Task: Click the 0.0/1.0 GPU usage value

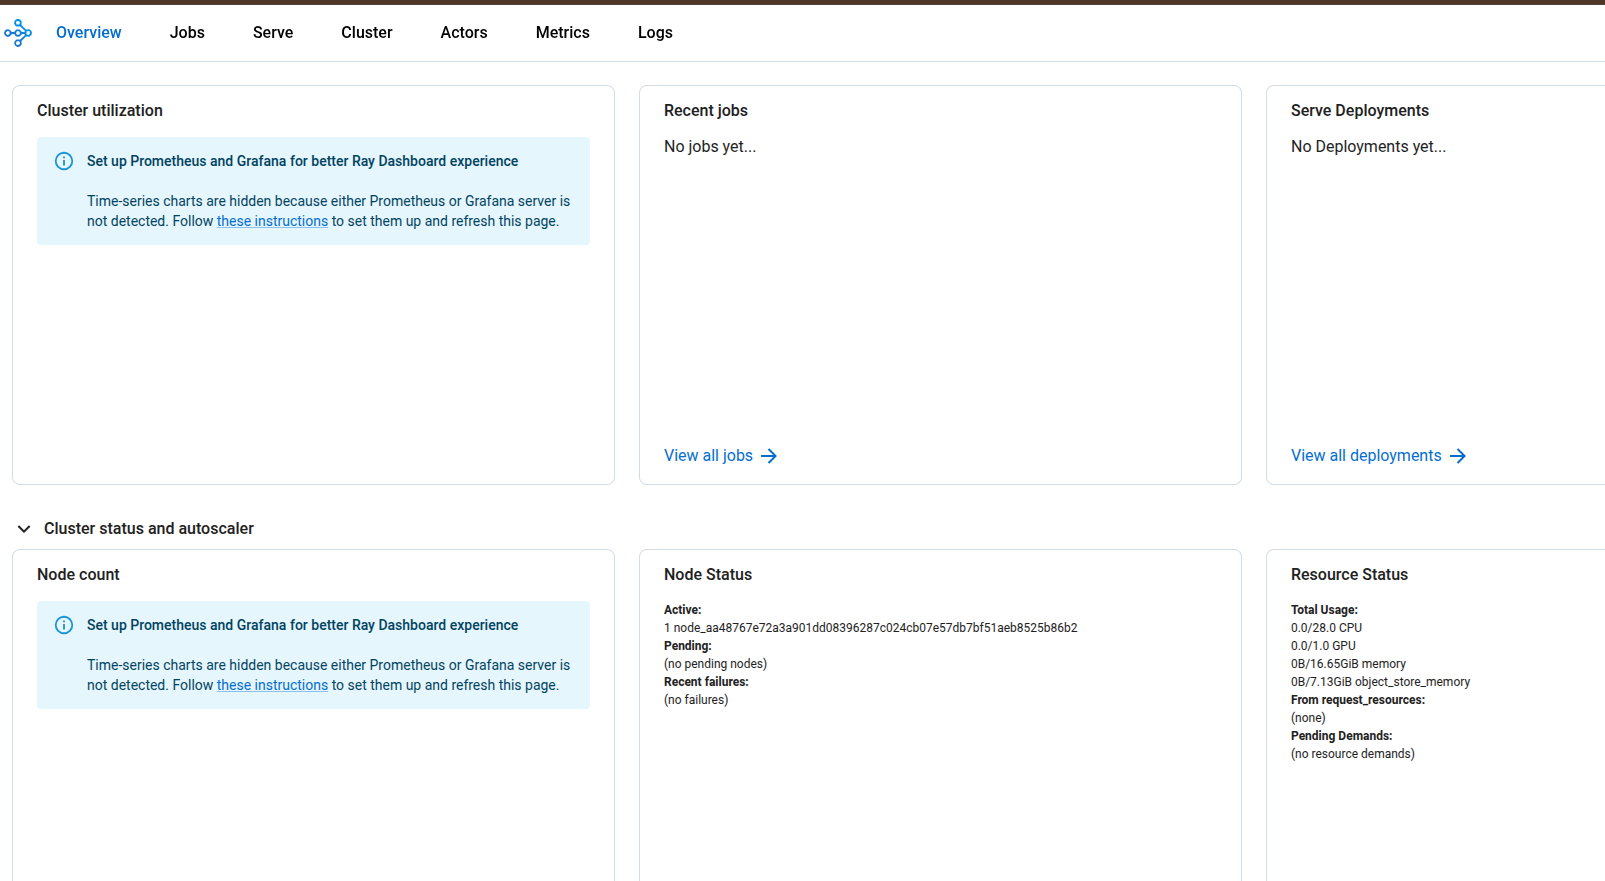Action: 1323,646
